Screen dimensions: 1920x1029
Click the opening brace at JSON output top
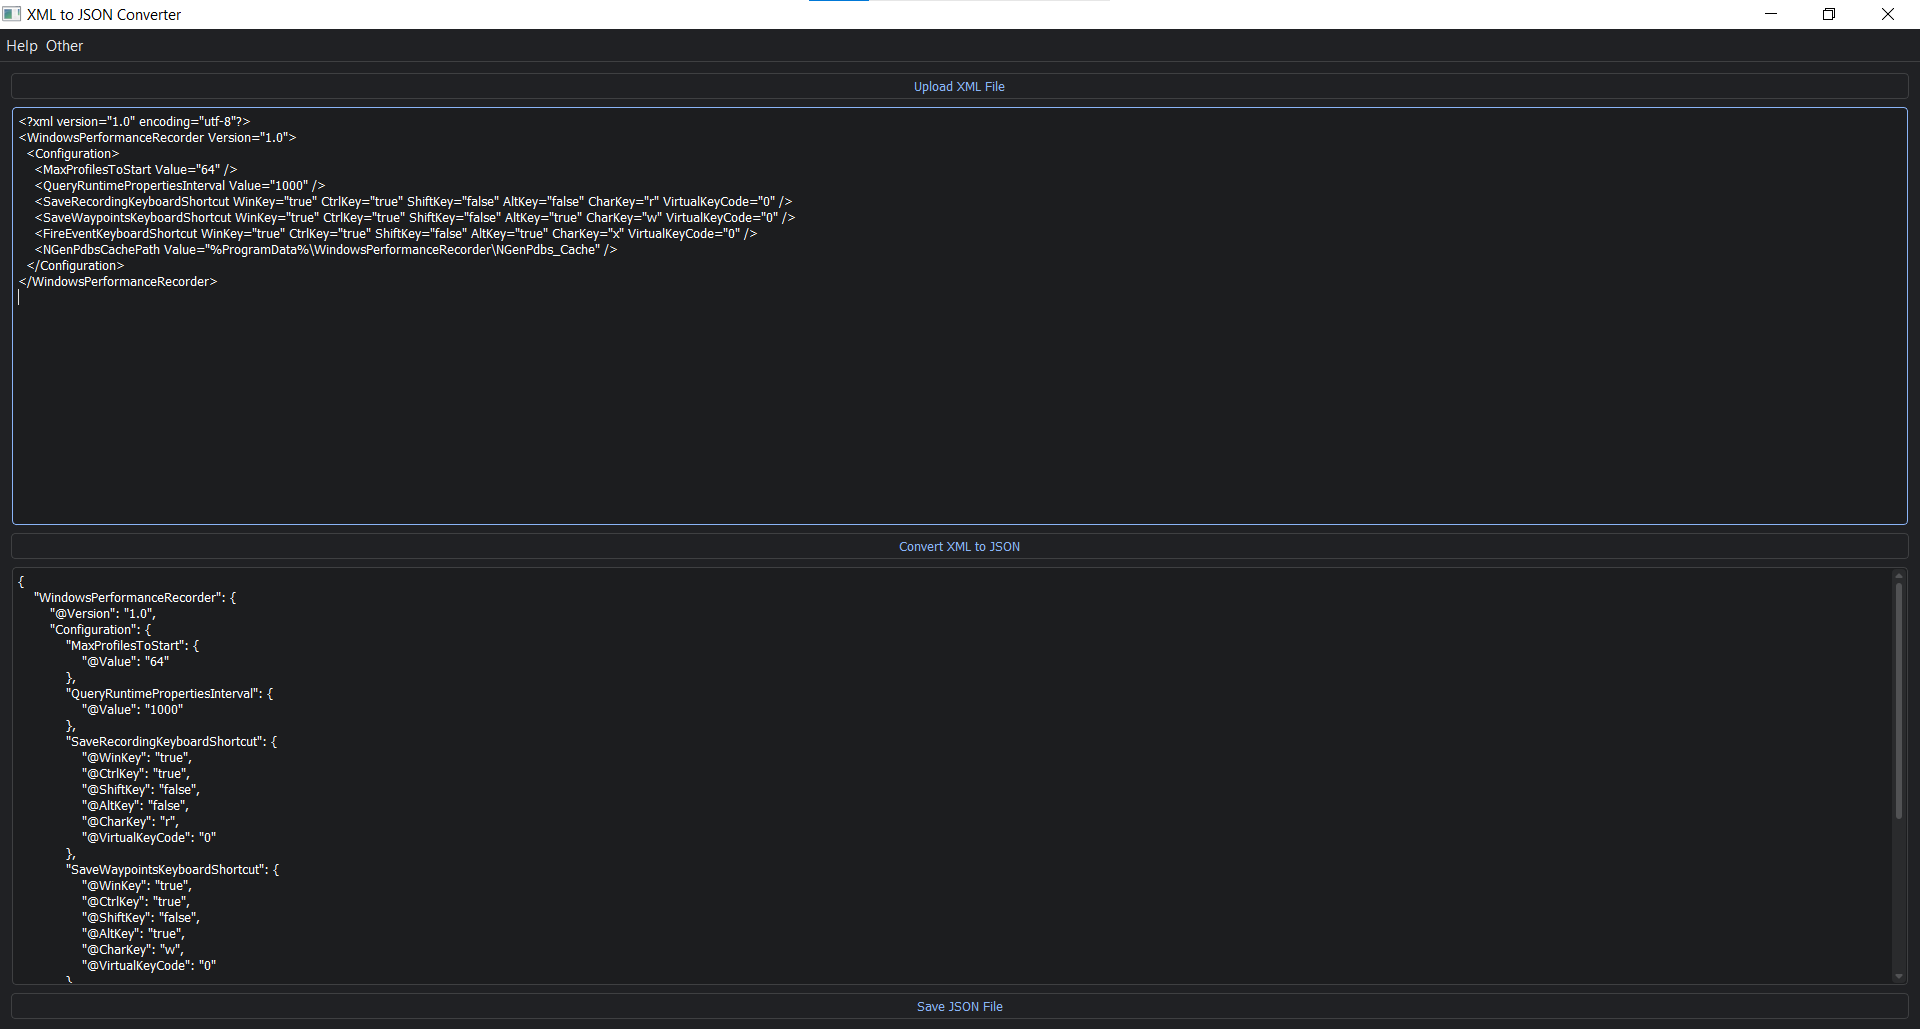pyautogui.click(x=21, y=582)
